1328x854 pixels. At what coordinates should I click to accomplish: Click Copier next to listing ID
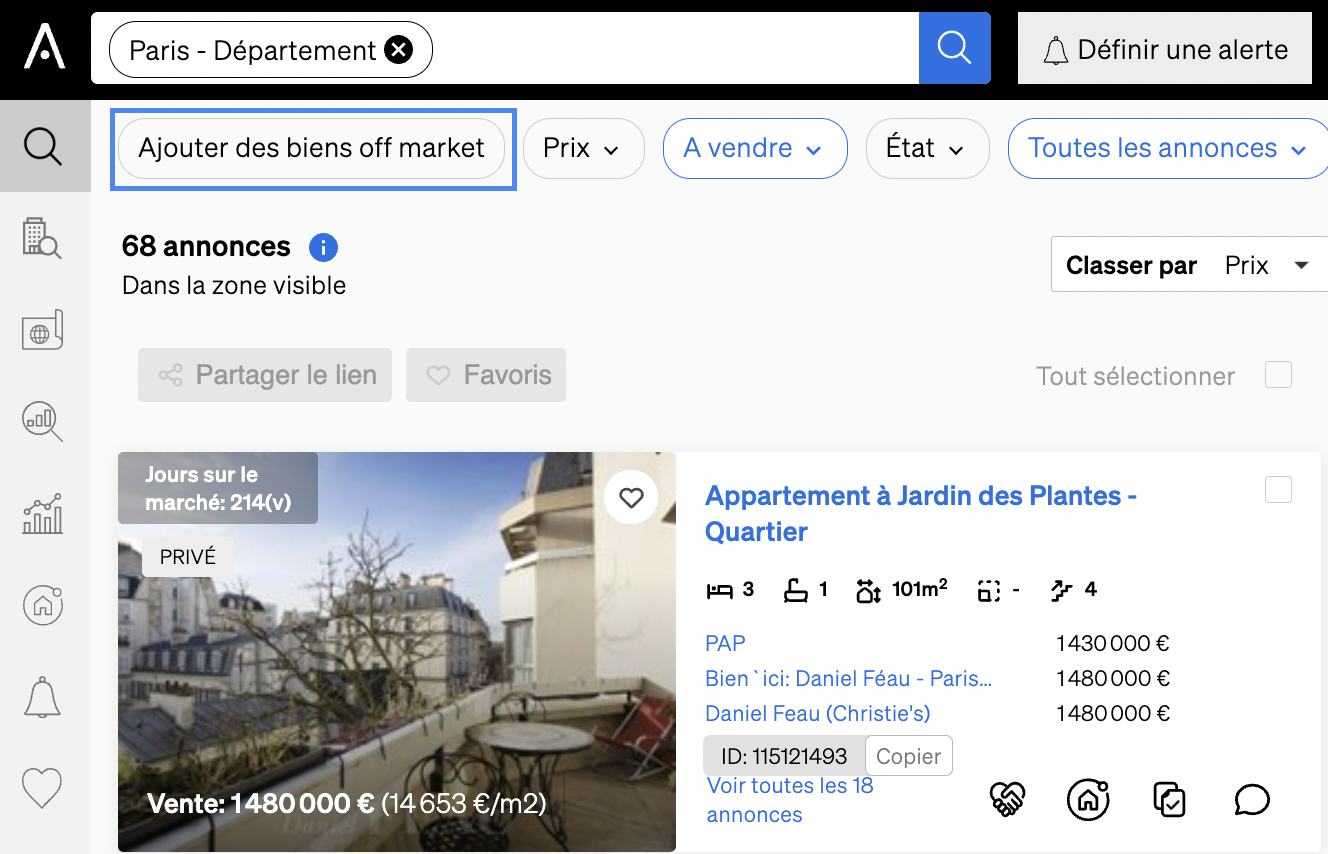click(908, 756)
